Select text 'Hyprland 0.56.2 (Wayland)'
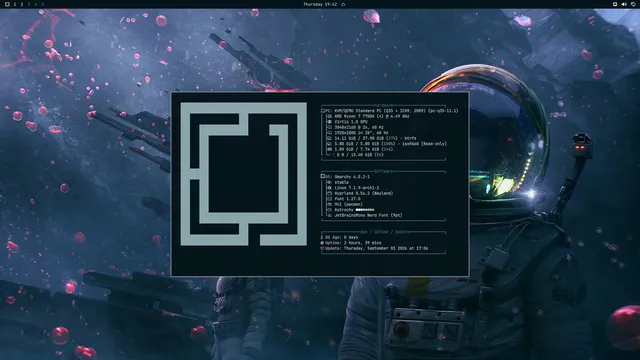The height and width of the screenshot is (360, 640). [x=364, y=193]
